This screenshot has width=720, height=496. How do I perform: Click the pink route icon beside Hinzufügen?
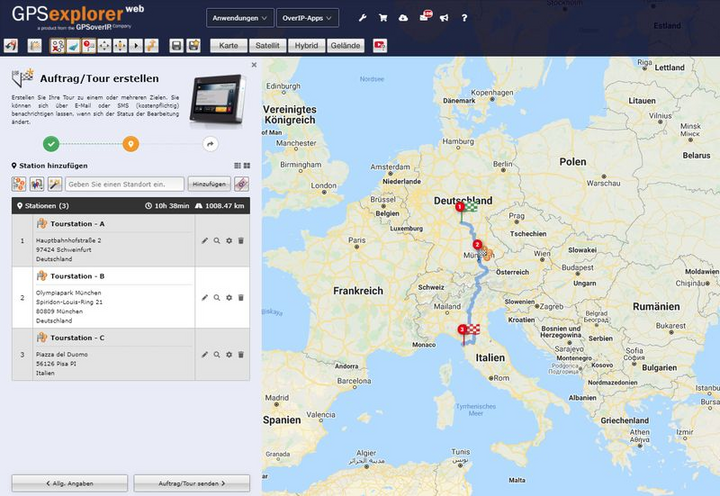click(242, 184)
